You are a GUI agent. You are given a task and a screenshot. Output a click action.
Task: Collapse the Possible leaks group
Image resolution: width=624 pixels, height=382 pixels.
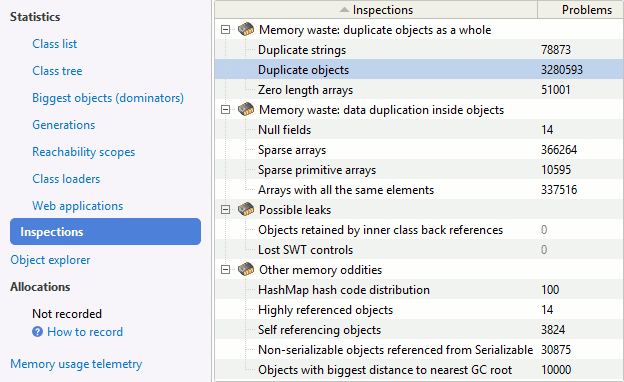(226, 209)
